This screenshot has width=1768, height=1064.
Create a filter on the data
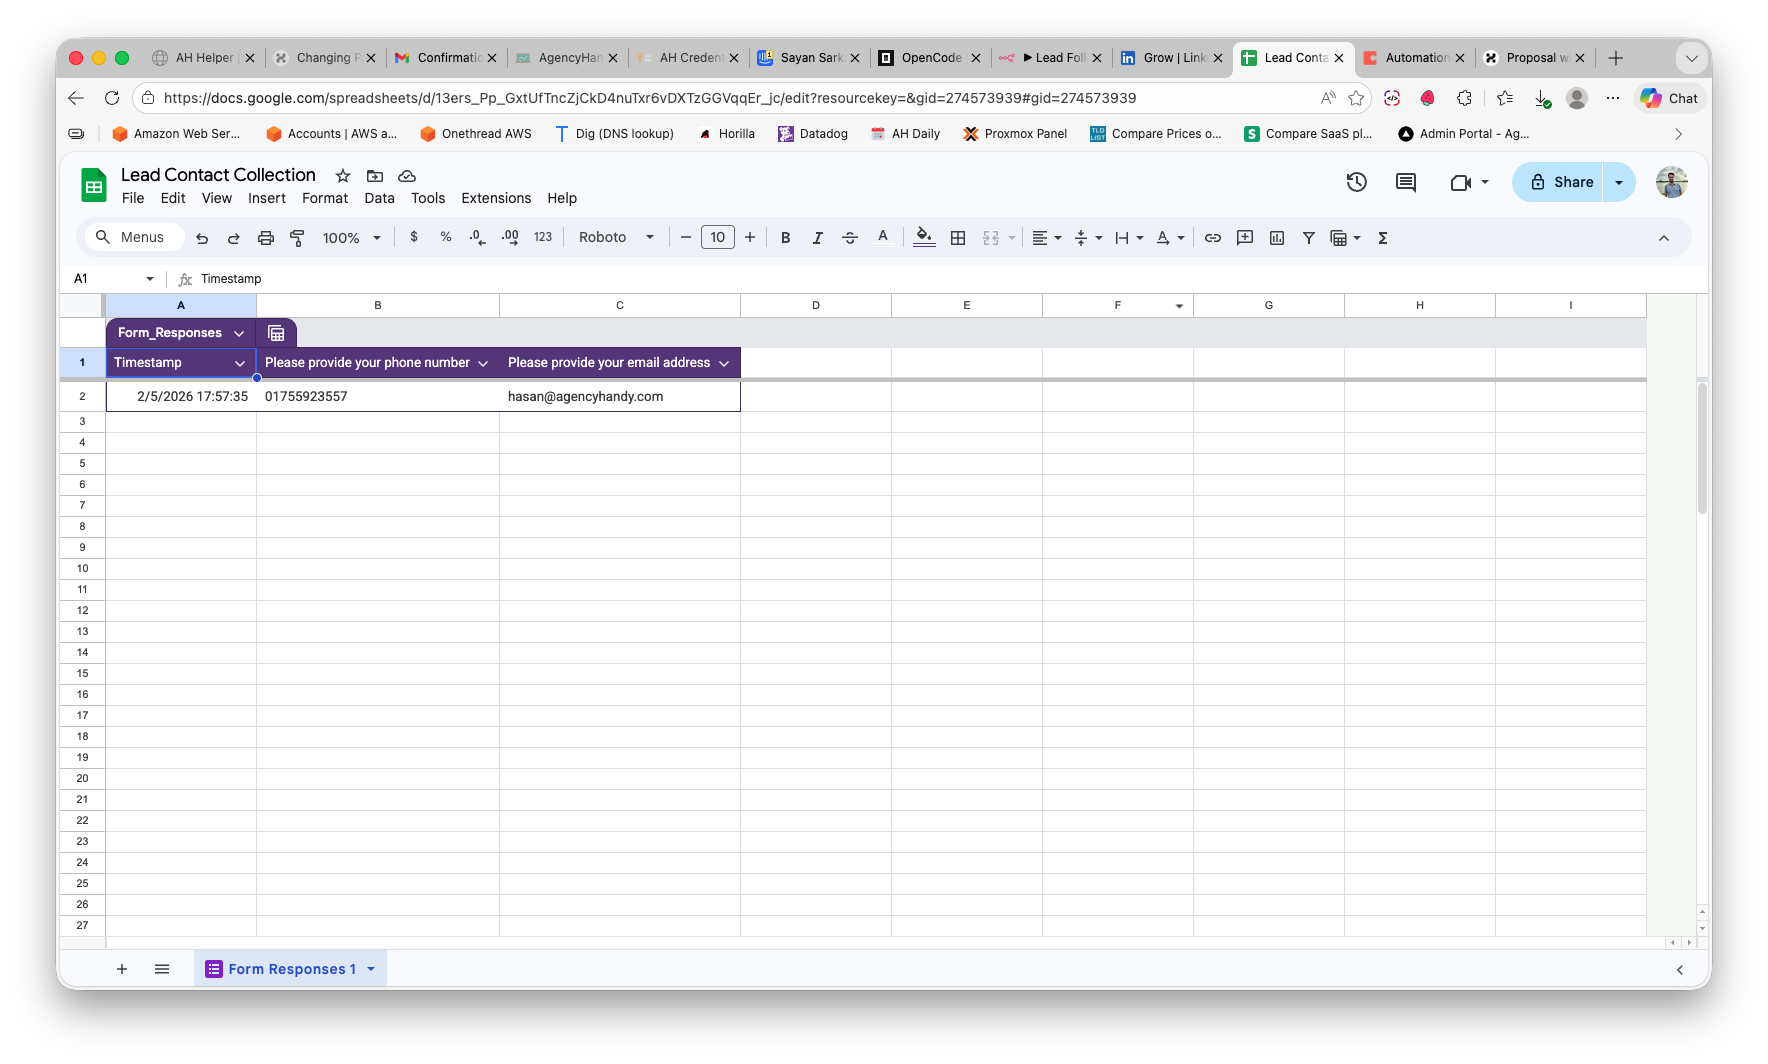(x=1309, y=237)
